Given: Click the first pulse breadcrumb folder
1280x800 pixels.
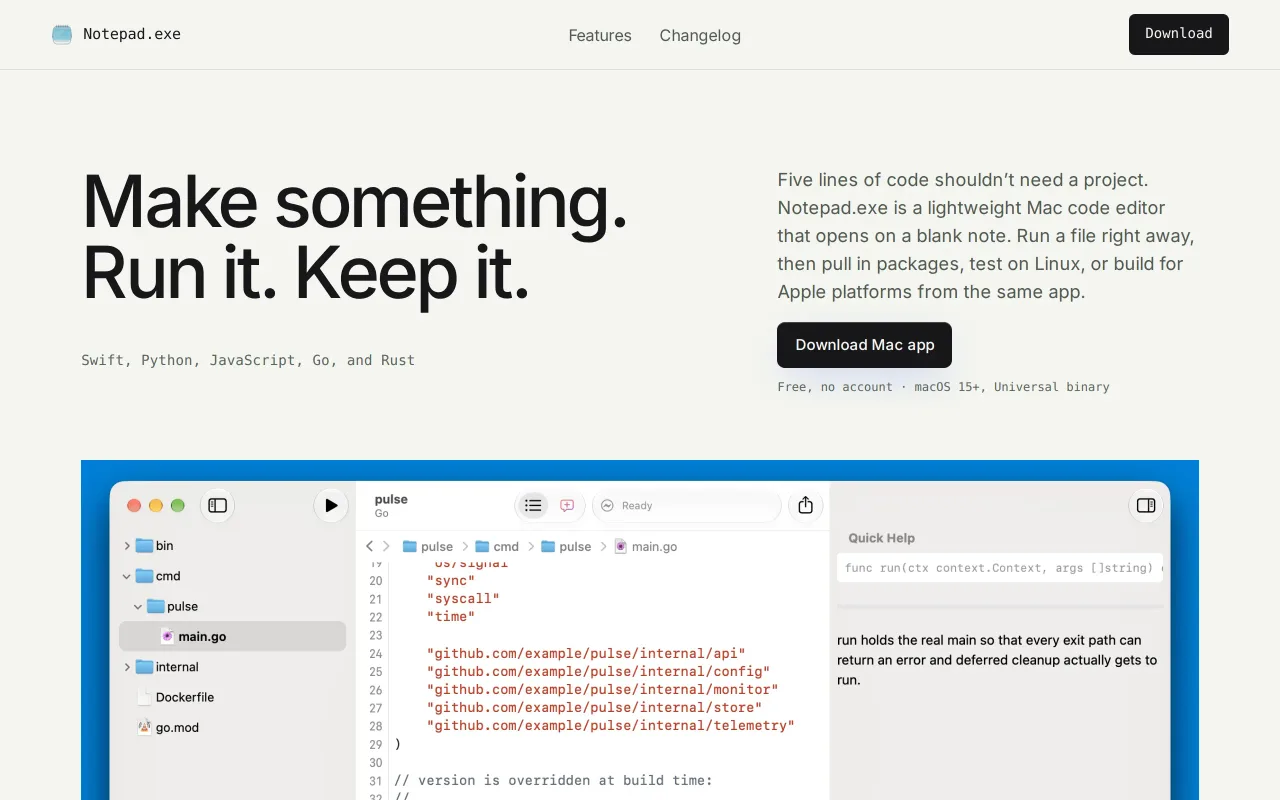Looking at the screenshot, I should click(x=428, y=546).
